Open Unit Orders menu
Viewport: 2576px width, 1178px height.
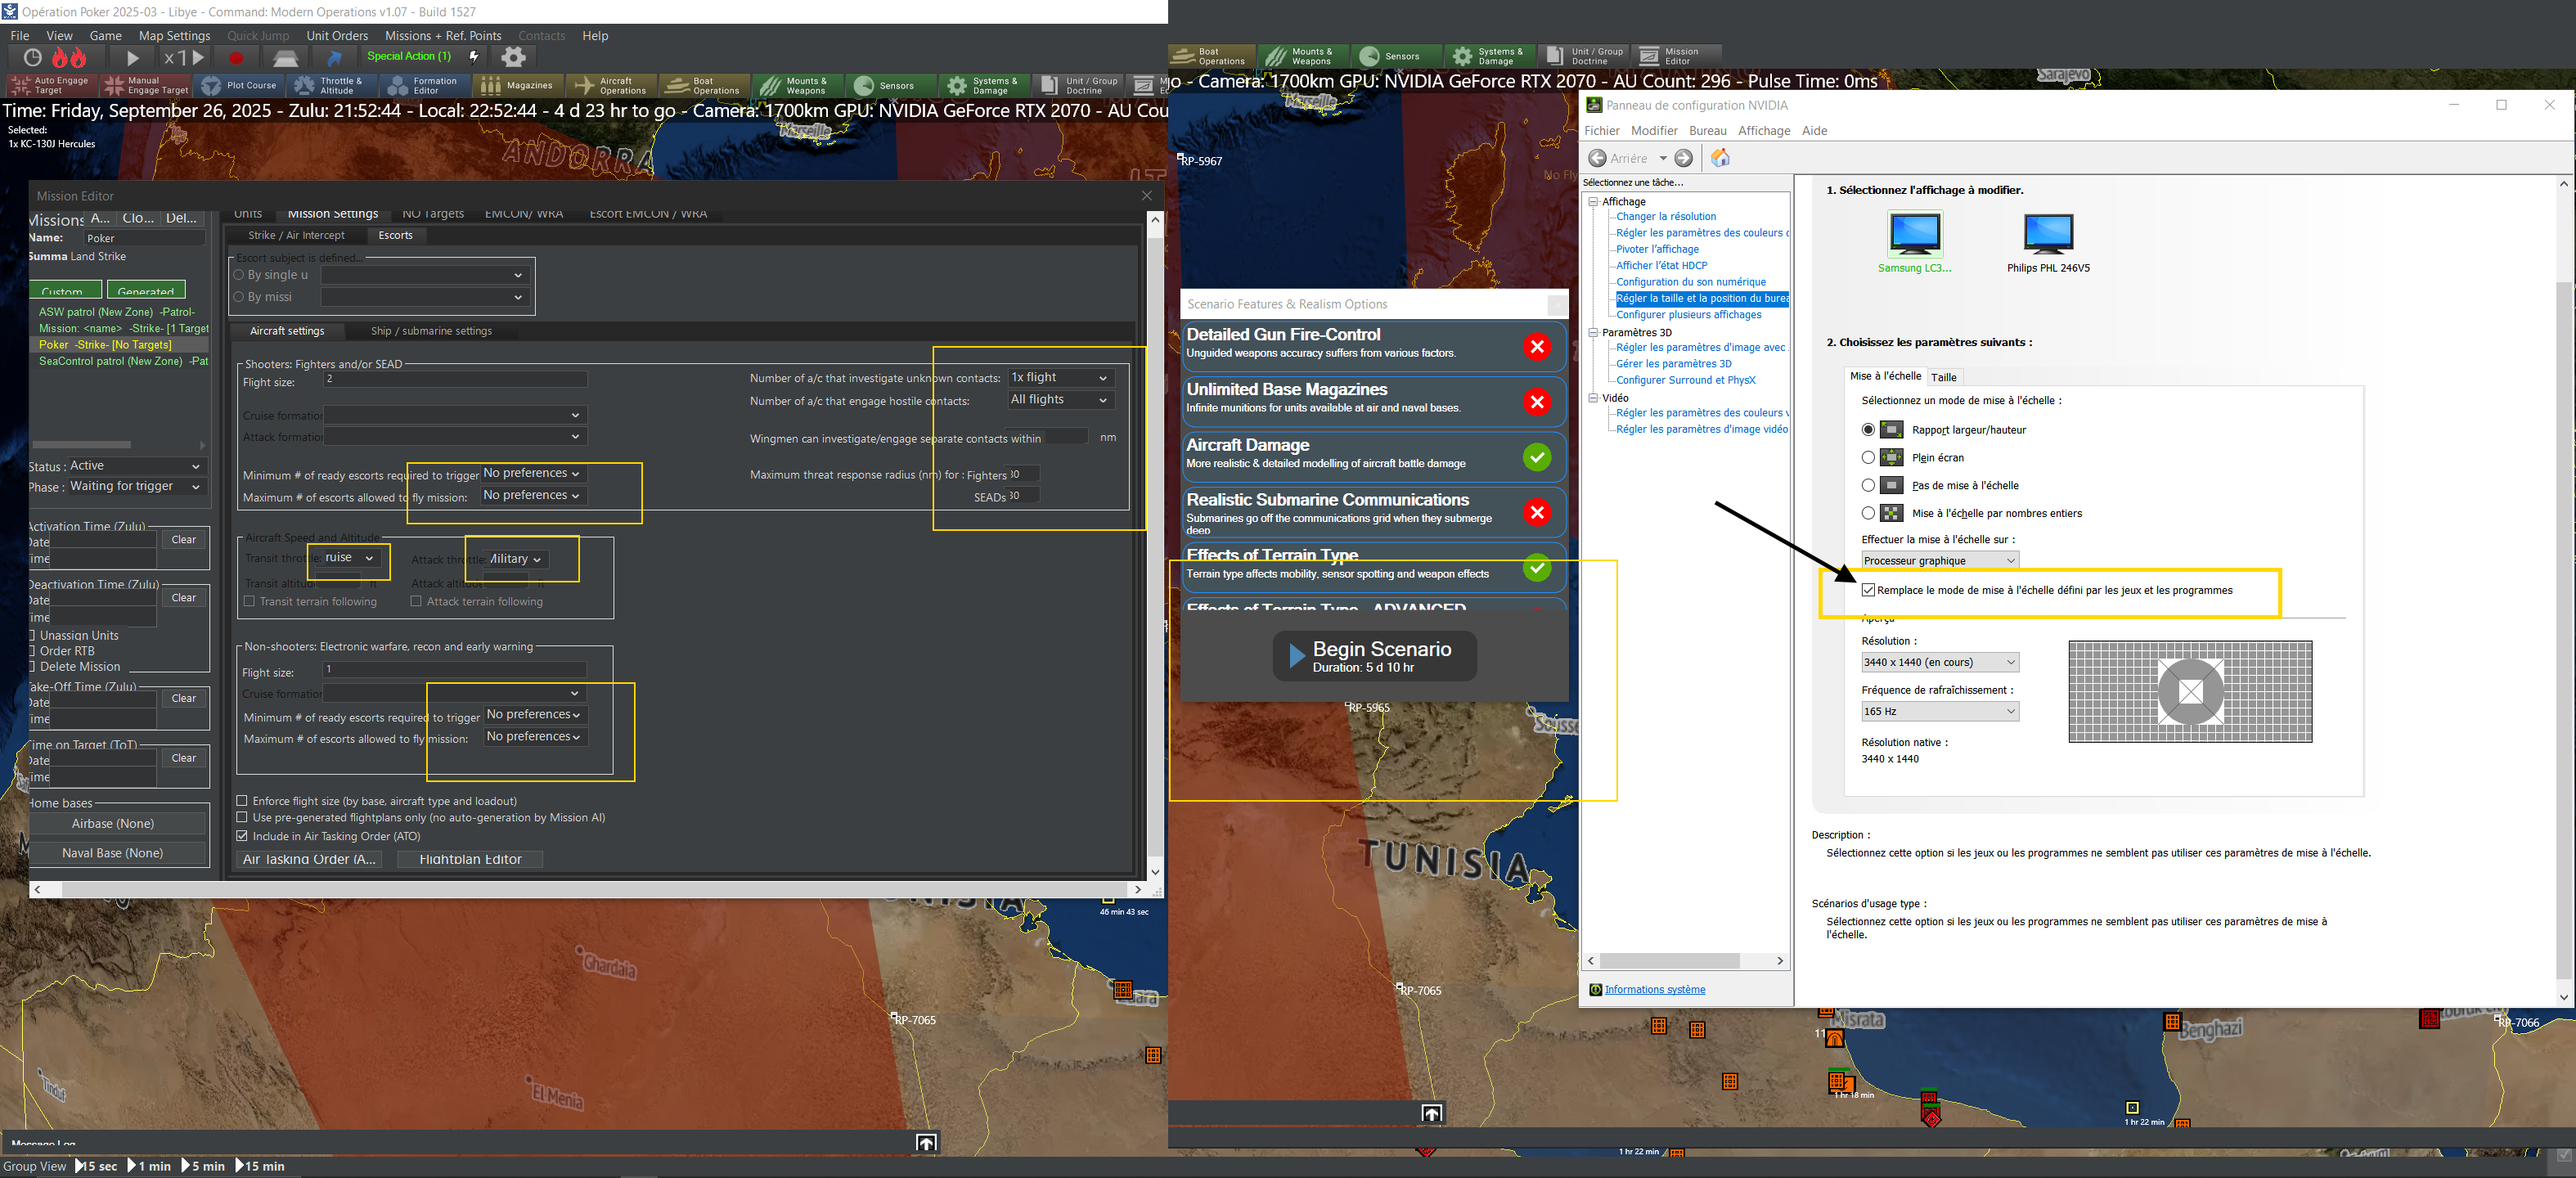coord(337,36)
